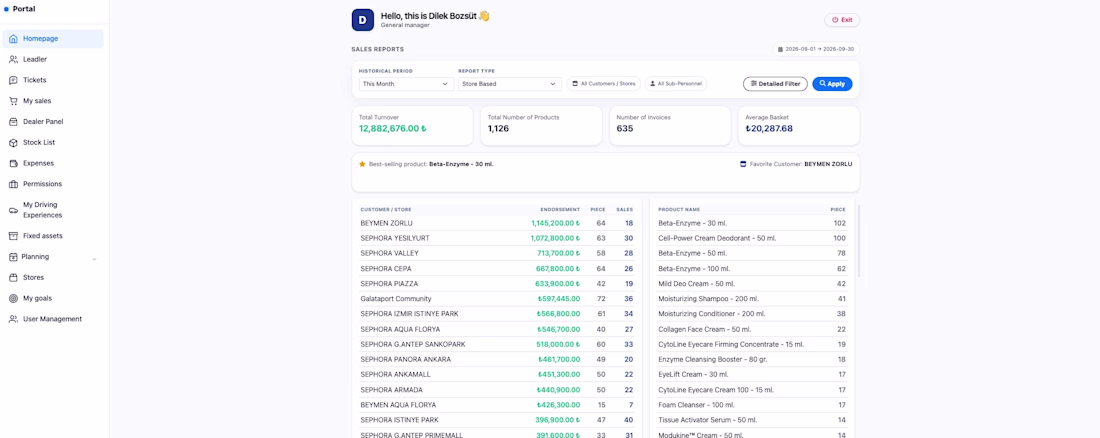Viewport: 1100px width, 438px height.
Task: Click the Leadler people icon
Action: [13, 60]
